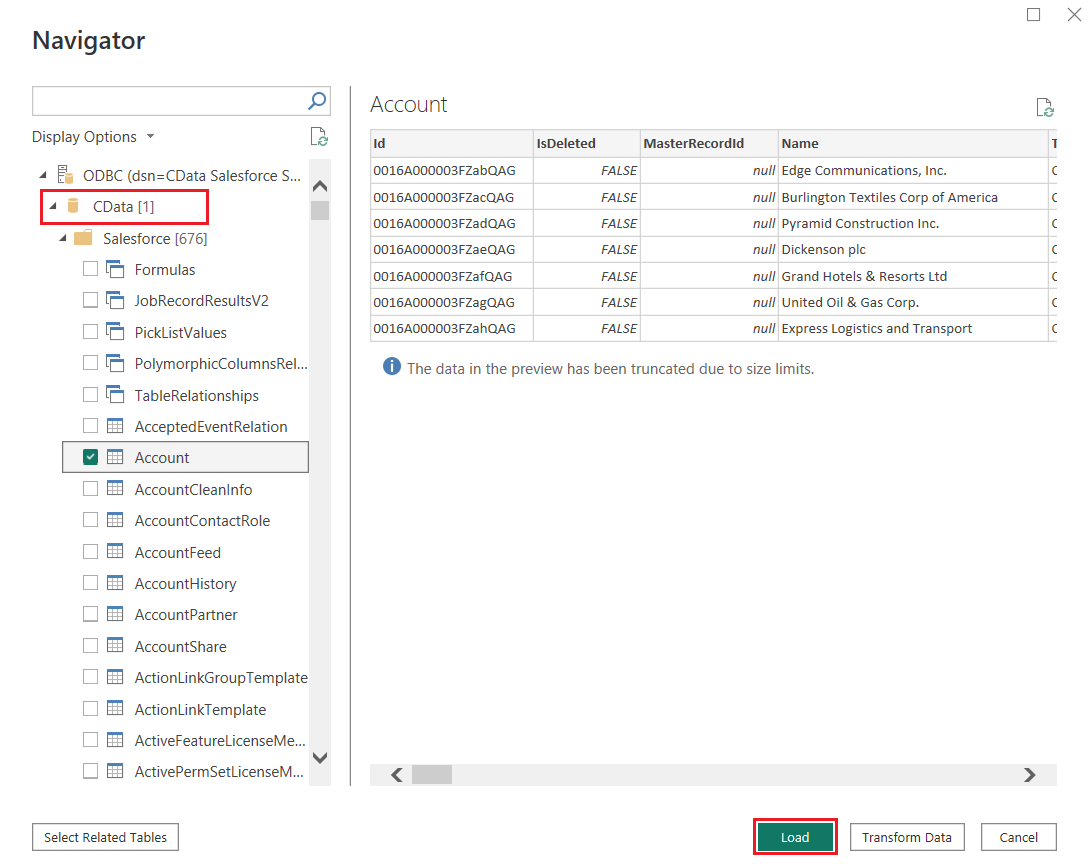Image resolution: width=1088 pixels, height=867 pixels.
Task: Click into the Navigator search field
Action: [x=168, y=101]
